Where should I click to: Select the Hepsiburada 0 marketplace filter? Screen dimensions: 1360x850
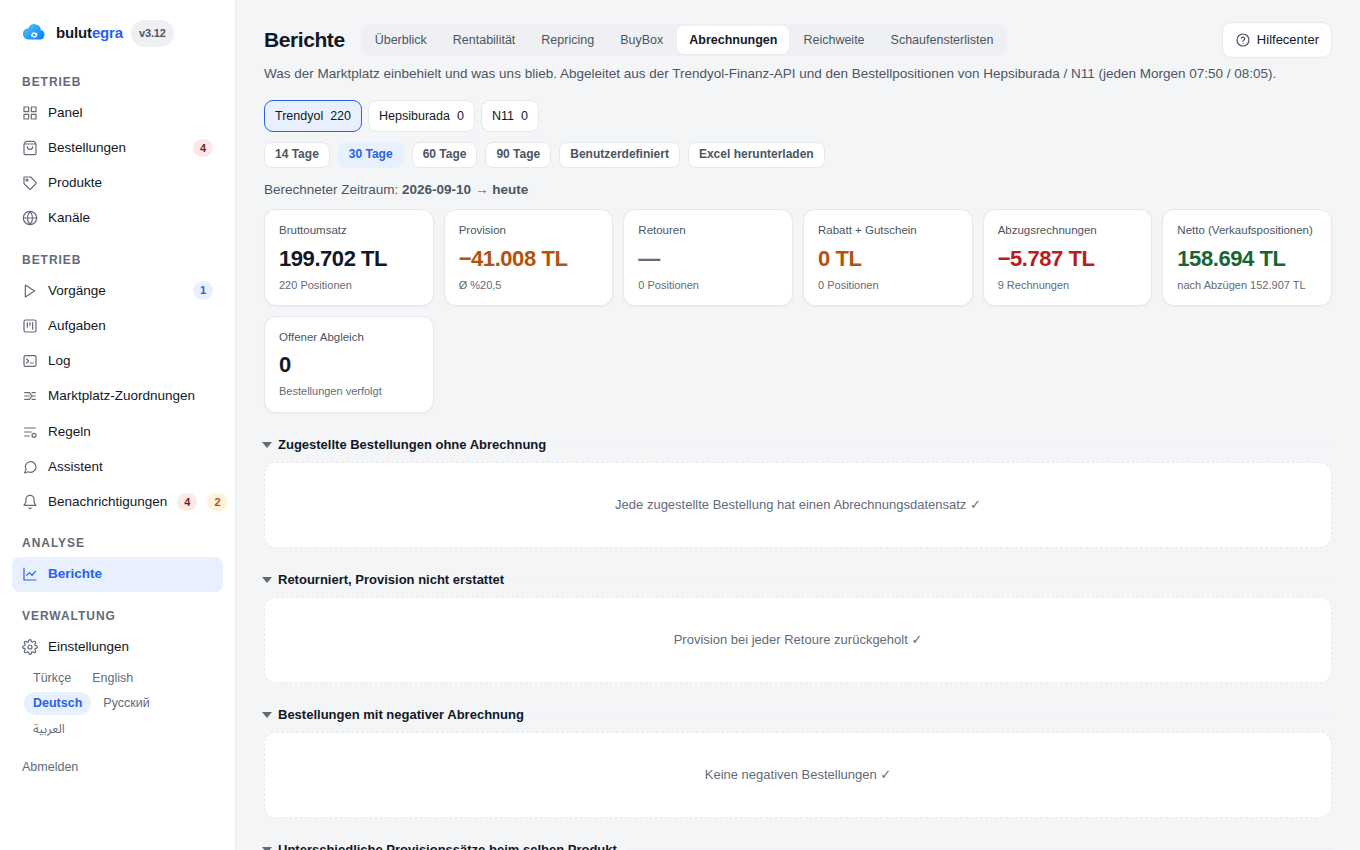coord(421,116)
